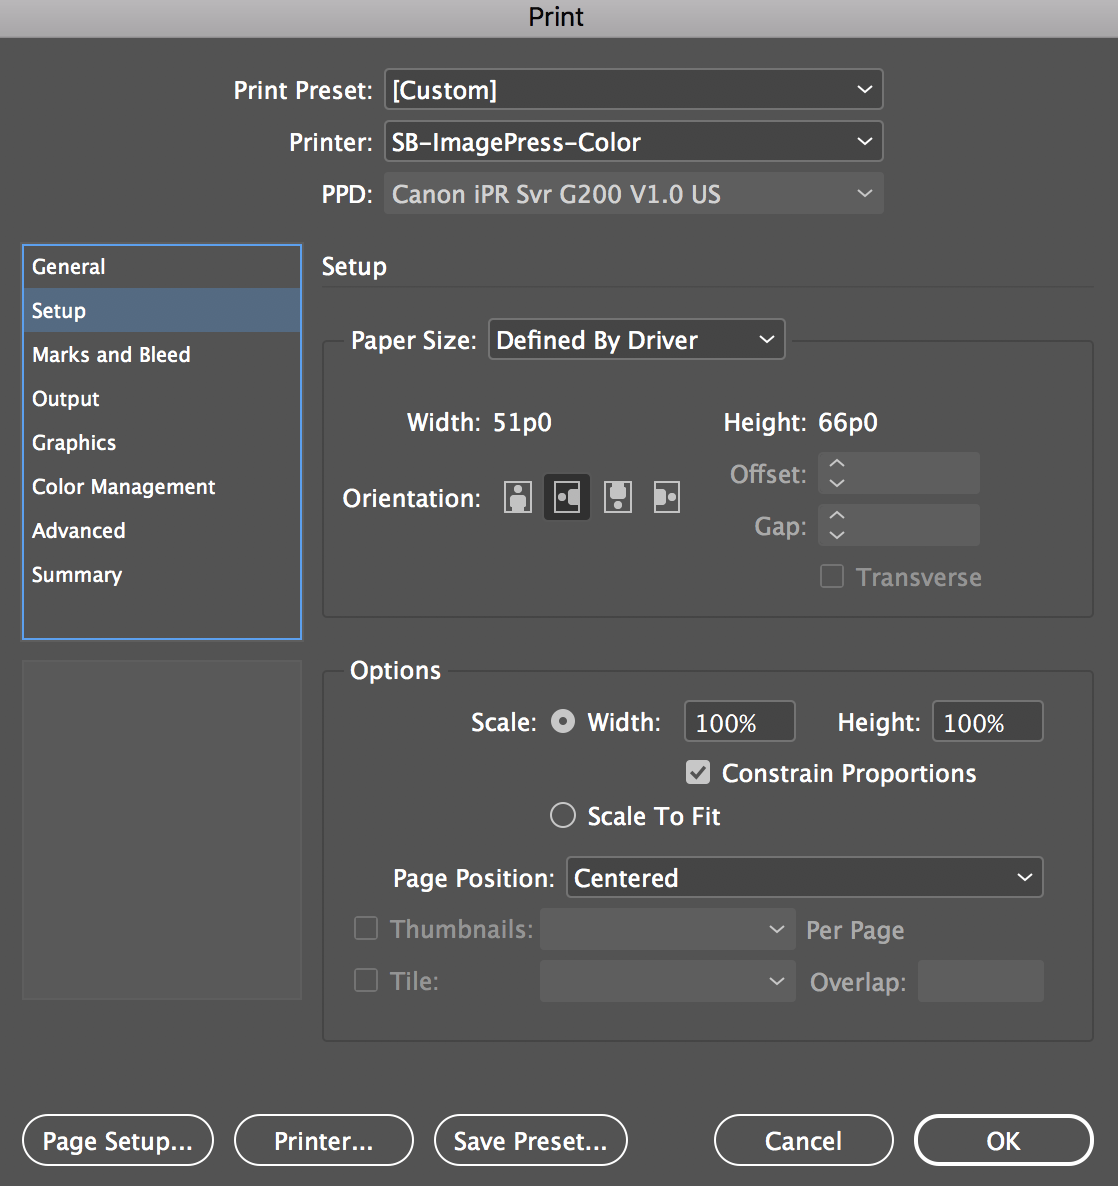
Task: Uncheck Constrain Proportions
Action: (x=697, y=772)
